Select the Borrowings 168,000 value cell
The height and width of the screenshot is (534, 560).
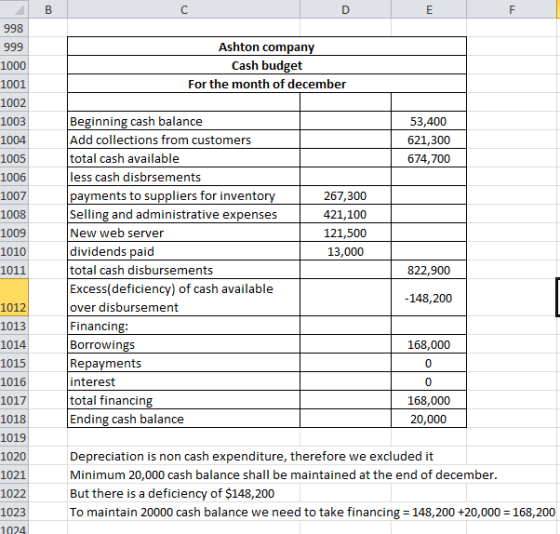pyautogui.click(x=429, y=344)
